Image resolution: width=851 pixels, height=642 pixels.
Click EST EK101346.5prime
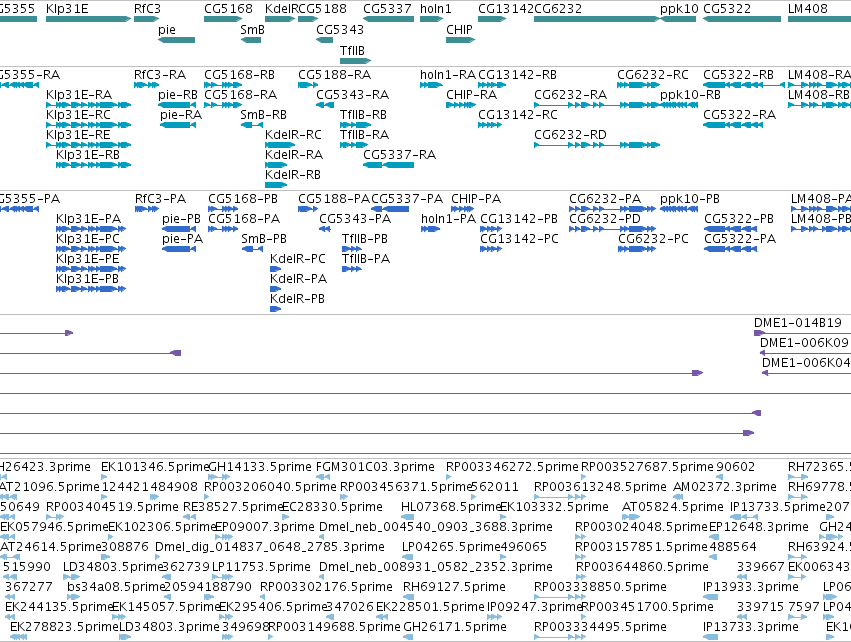click(105, 477)
